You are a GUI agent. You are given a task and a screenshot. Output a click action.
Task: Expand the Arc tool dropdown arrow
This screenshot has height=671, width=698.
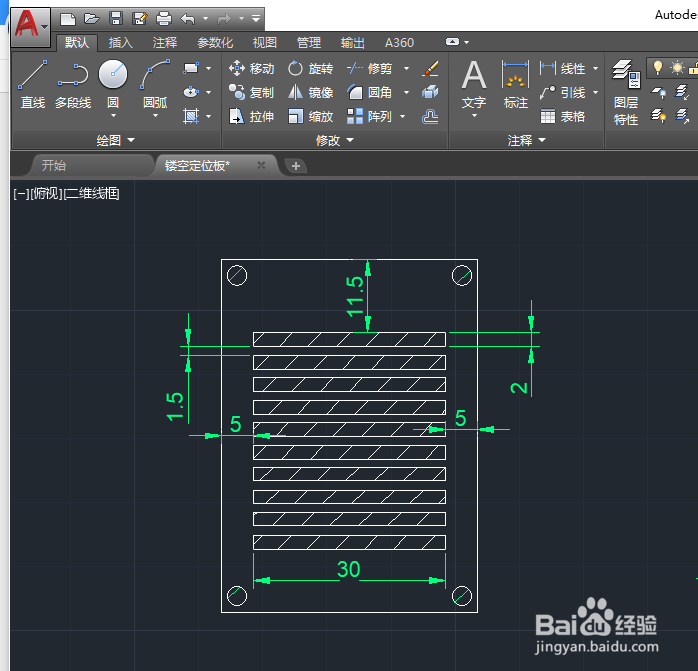coord(155,116)
